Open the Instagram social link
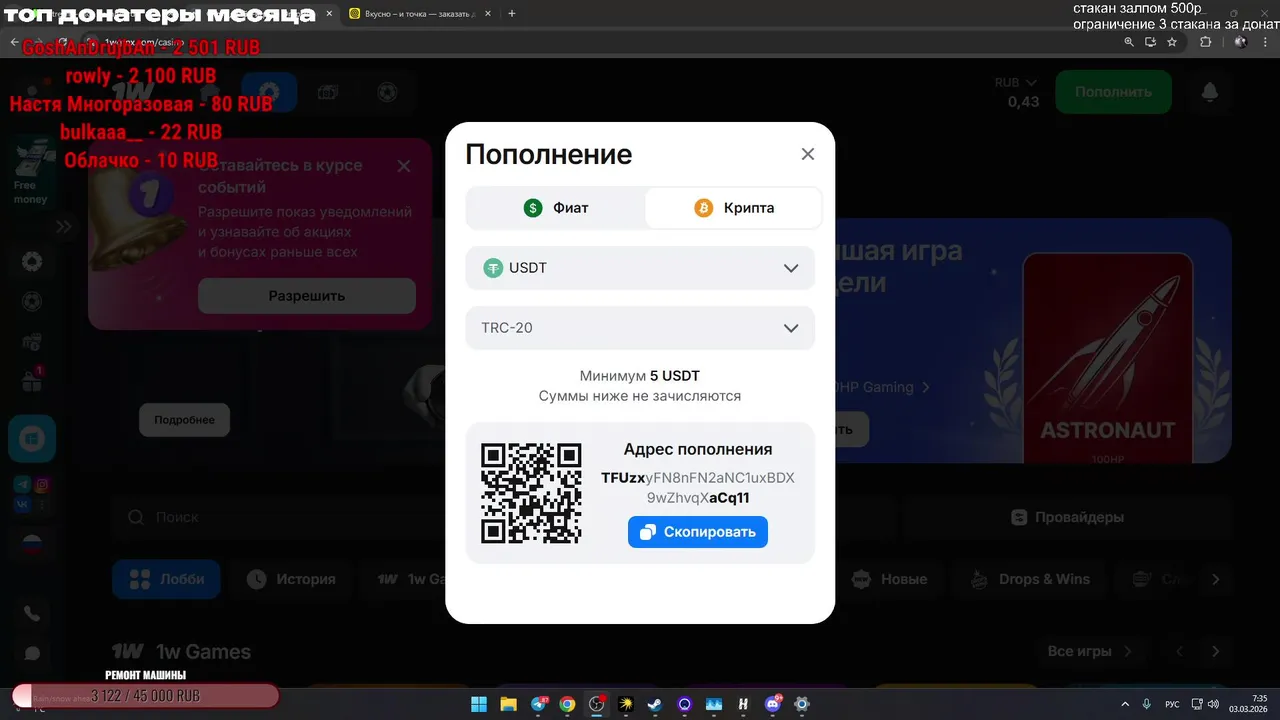The height and width of the screenshot is (720, 1280). tap(42, 485)
